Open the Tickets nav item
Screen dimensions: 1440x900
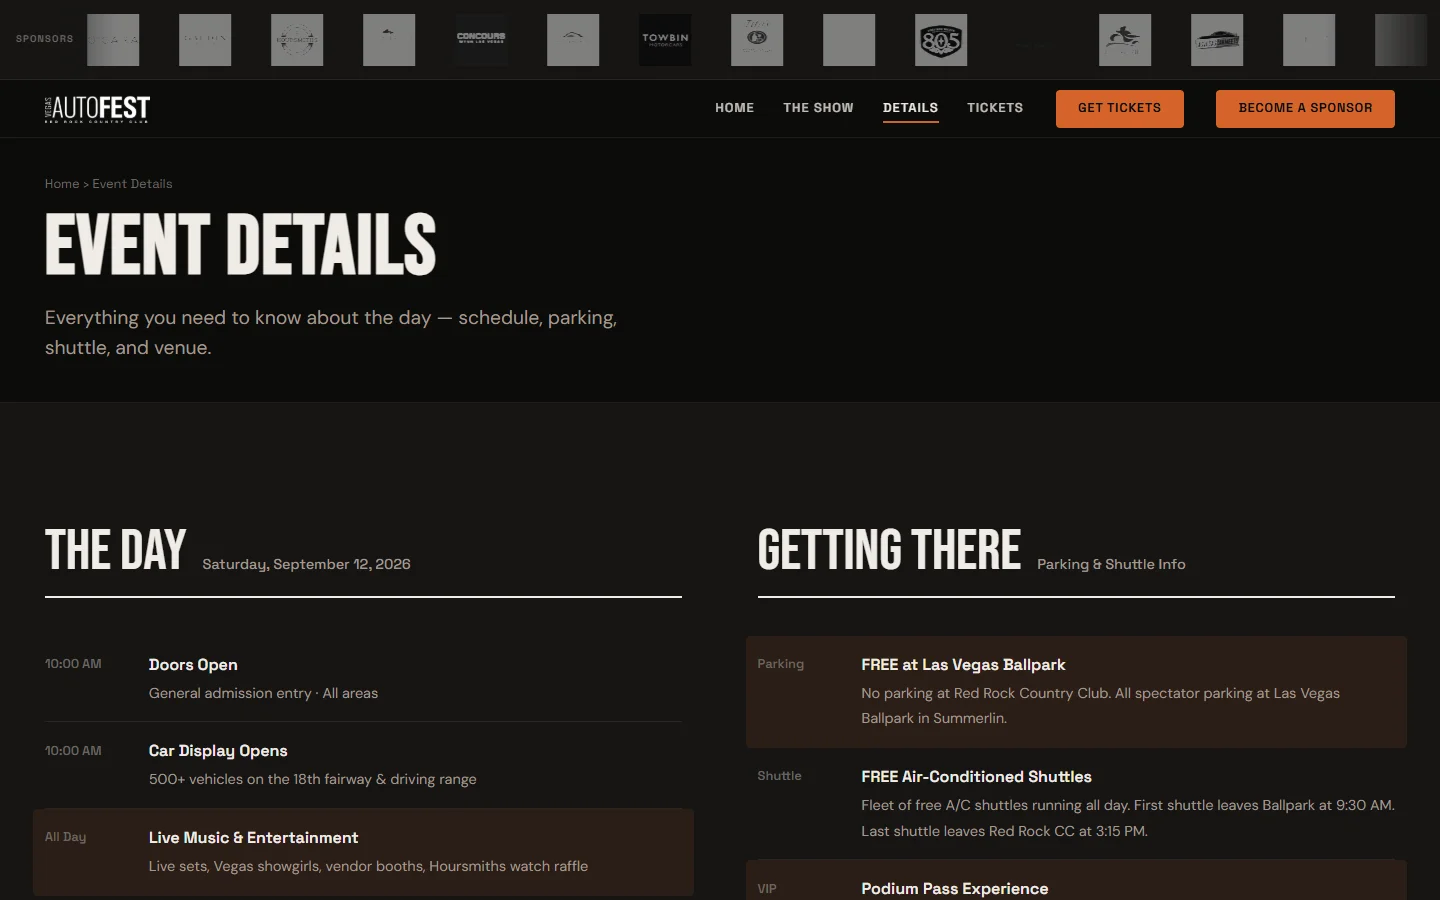tap(994, 108)
